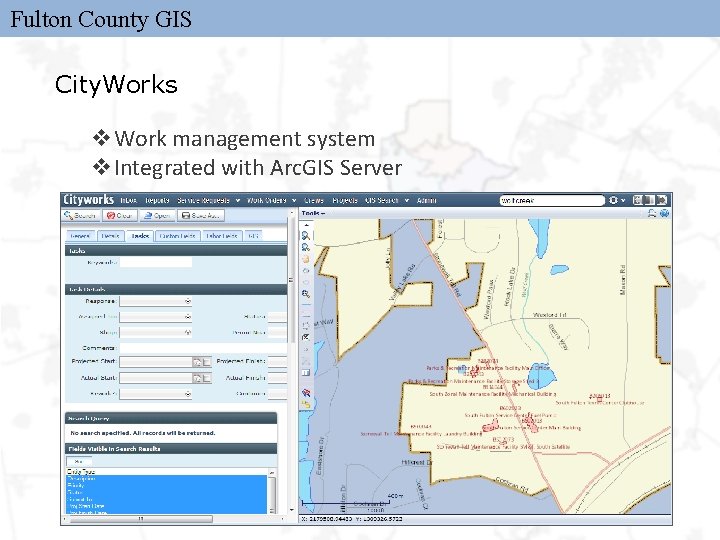Open the Response dropdown

tap(156, 301)
